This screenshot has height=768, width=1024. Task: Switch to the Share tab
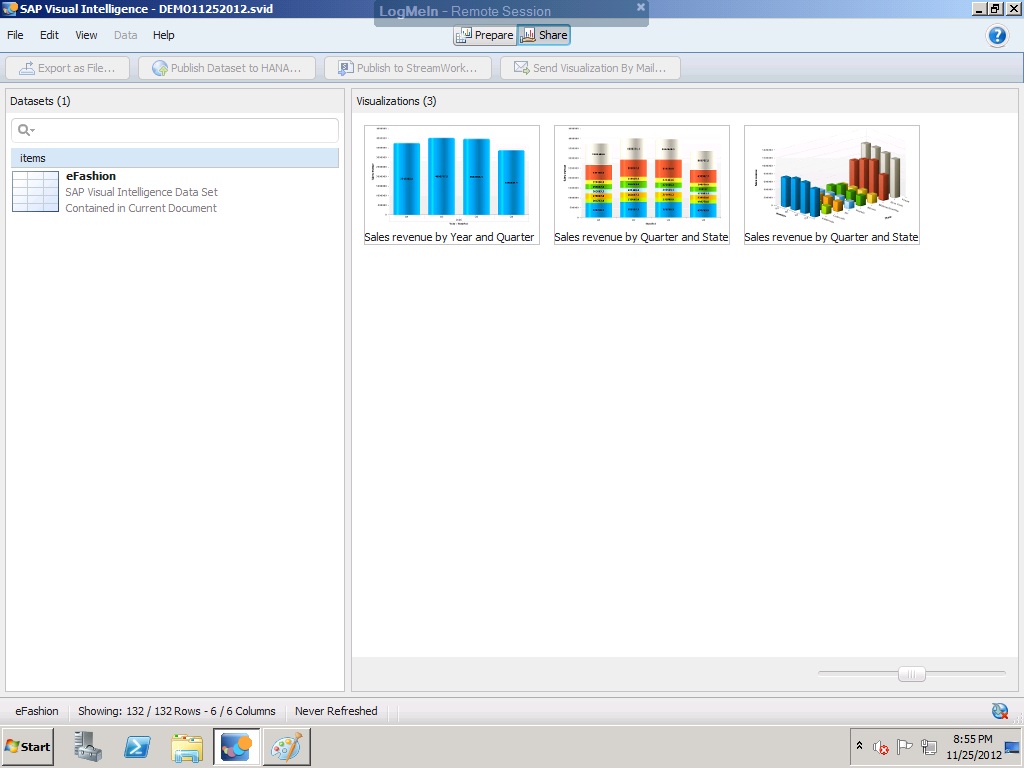(x=545, y=35)
